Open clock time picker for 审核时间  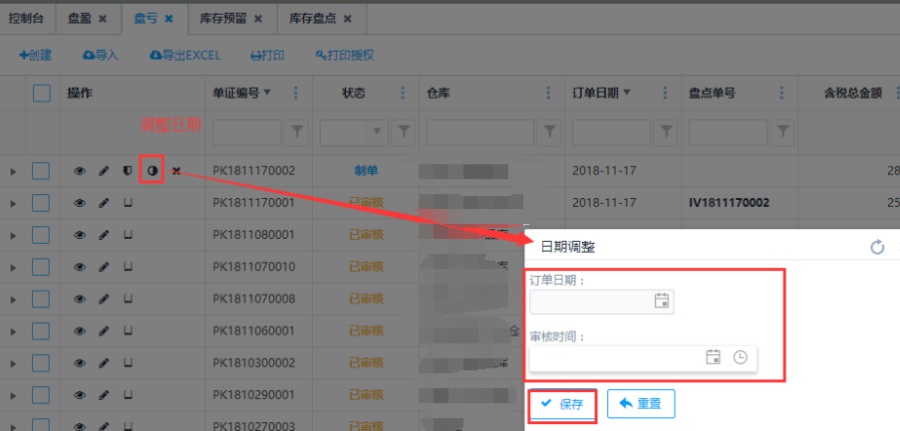[740, 357]
